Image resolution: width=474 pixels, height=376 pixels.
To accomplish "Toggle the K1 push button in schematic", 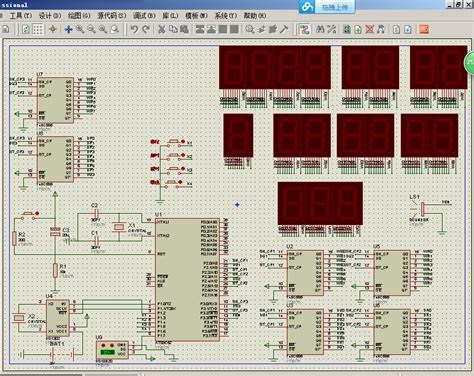I will coord(173,142).
